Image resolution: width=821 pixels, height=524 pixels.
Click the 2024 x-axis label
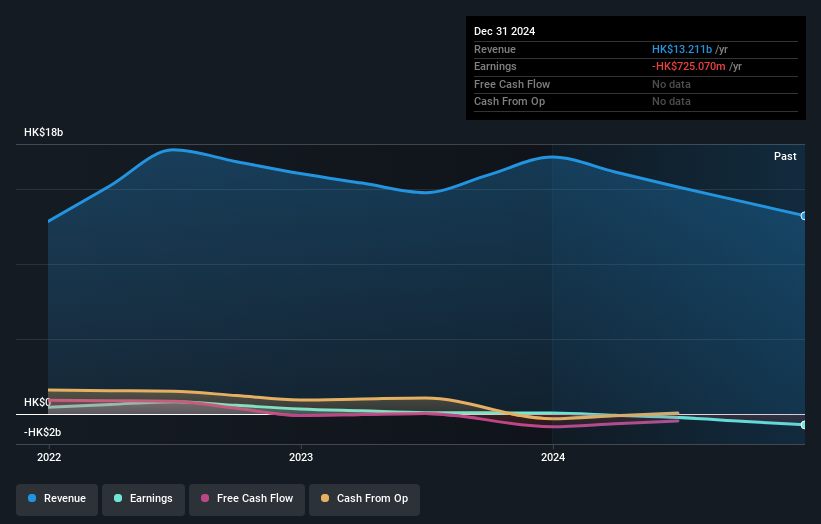coord(553,458)
